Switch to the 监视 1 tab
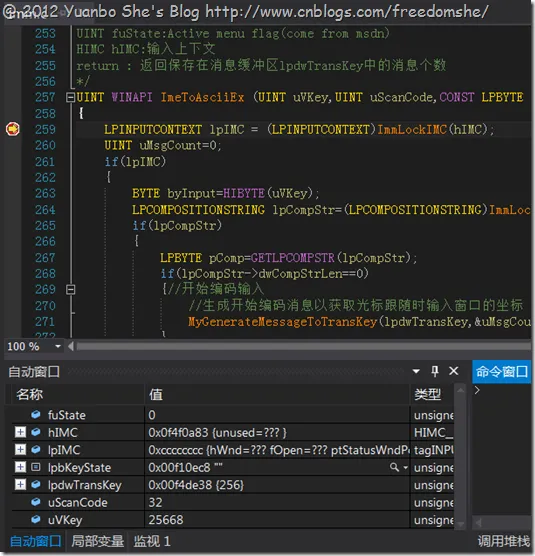The image size is (535, 556). (x=152, y=541)
